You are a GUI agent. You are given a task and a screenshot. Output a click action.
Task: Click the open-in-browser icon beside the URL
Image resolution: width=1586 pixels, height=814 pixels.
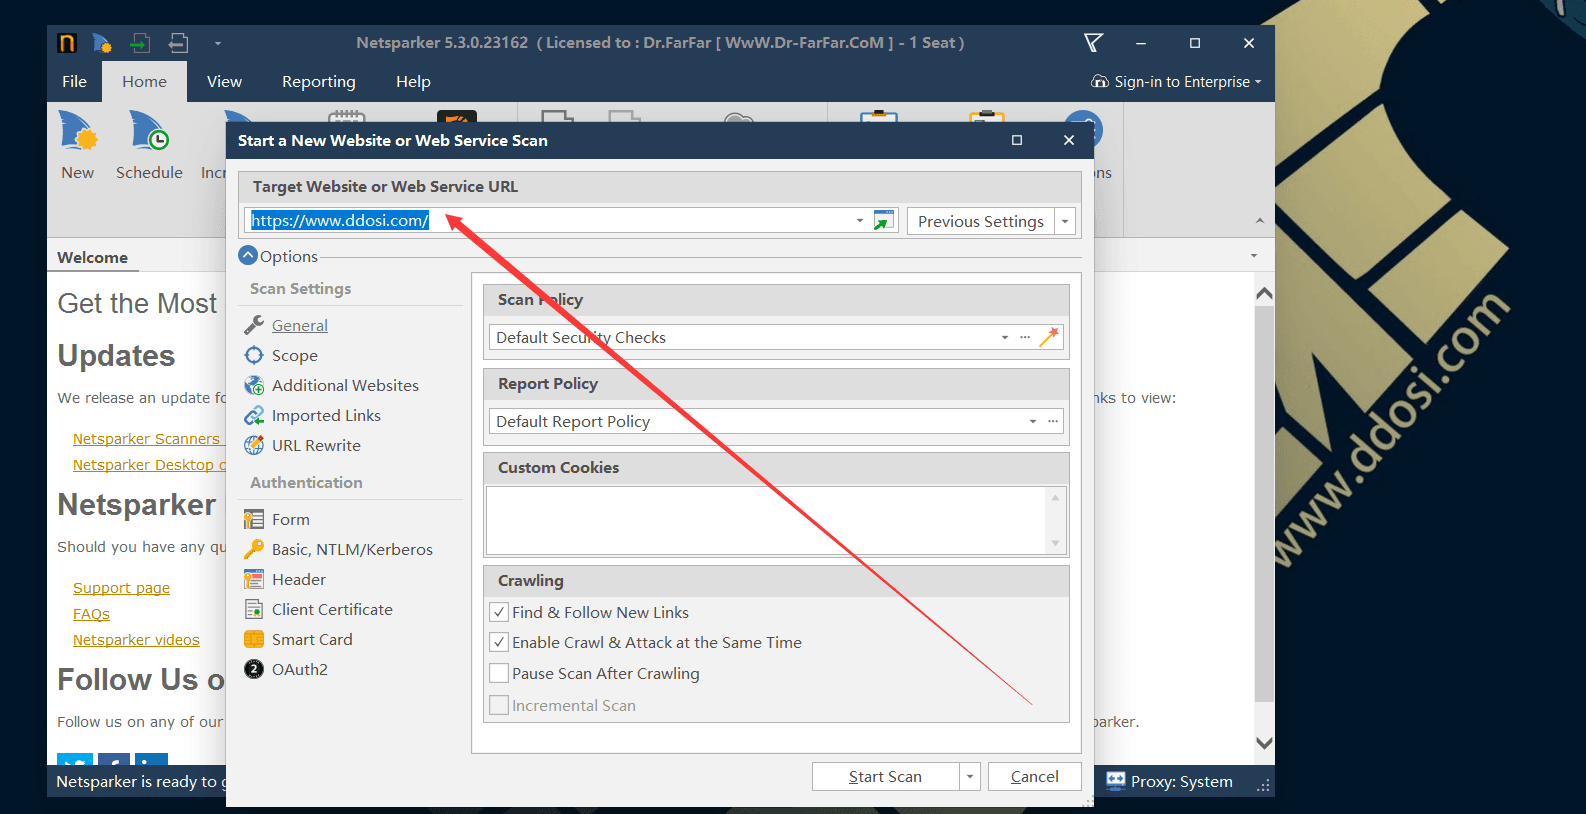[884, 221]
